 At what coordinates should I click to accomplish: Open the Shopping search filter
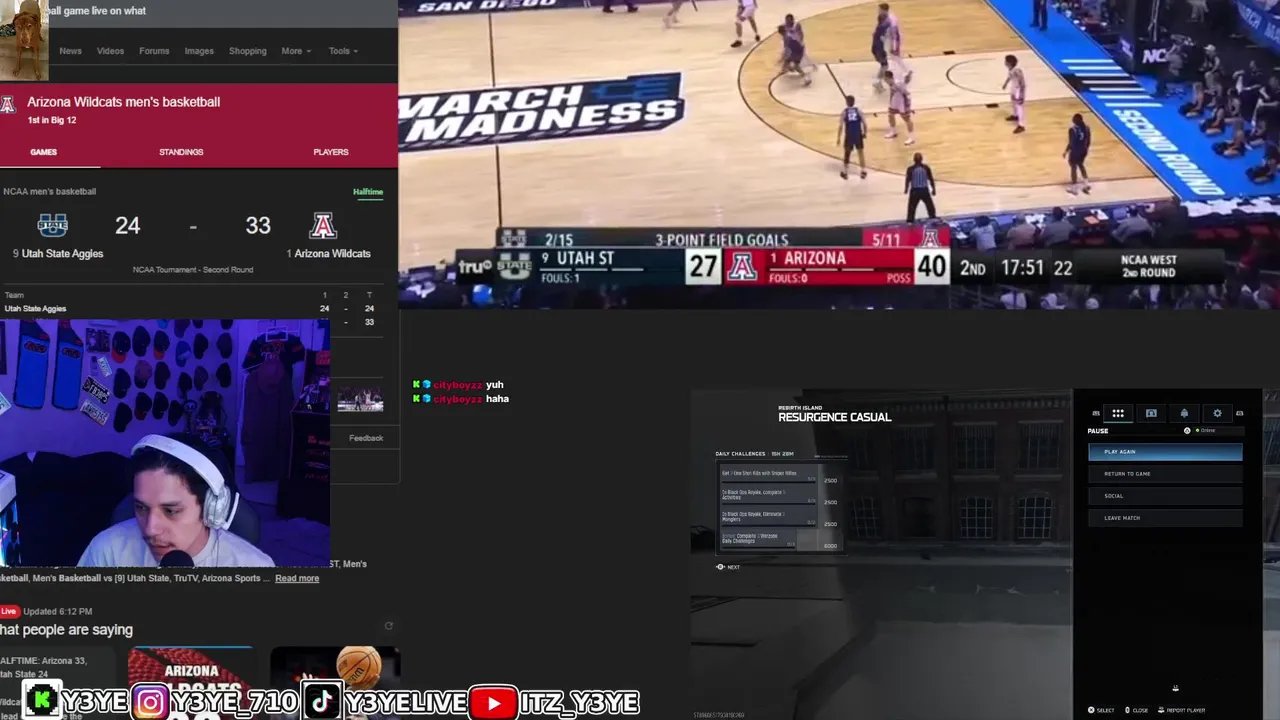click(x=247, y=51)
